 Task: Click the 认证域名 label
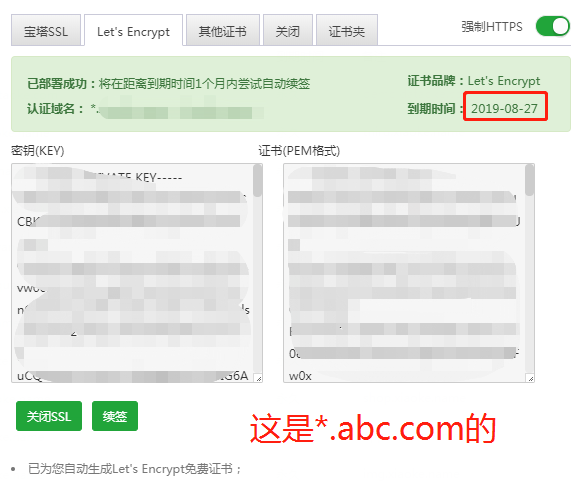[55, 109]
